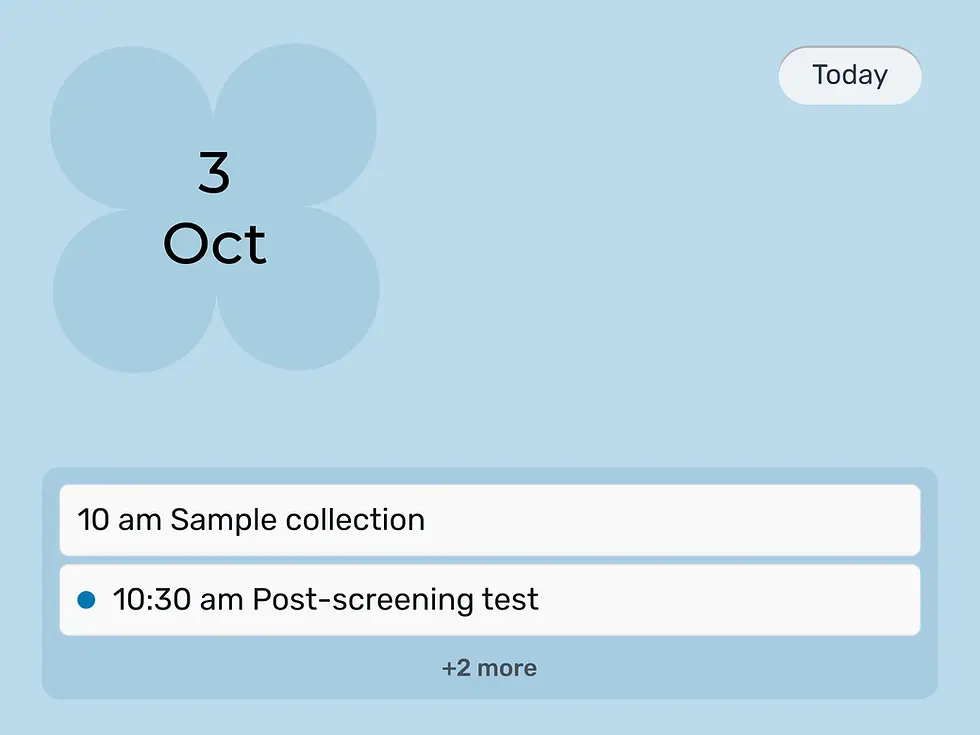This screenshot has width=980, height=735.
Task: Select the number 3 on the date display
Action: pos(213,172)
